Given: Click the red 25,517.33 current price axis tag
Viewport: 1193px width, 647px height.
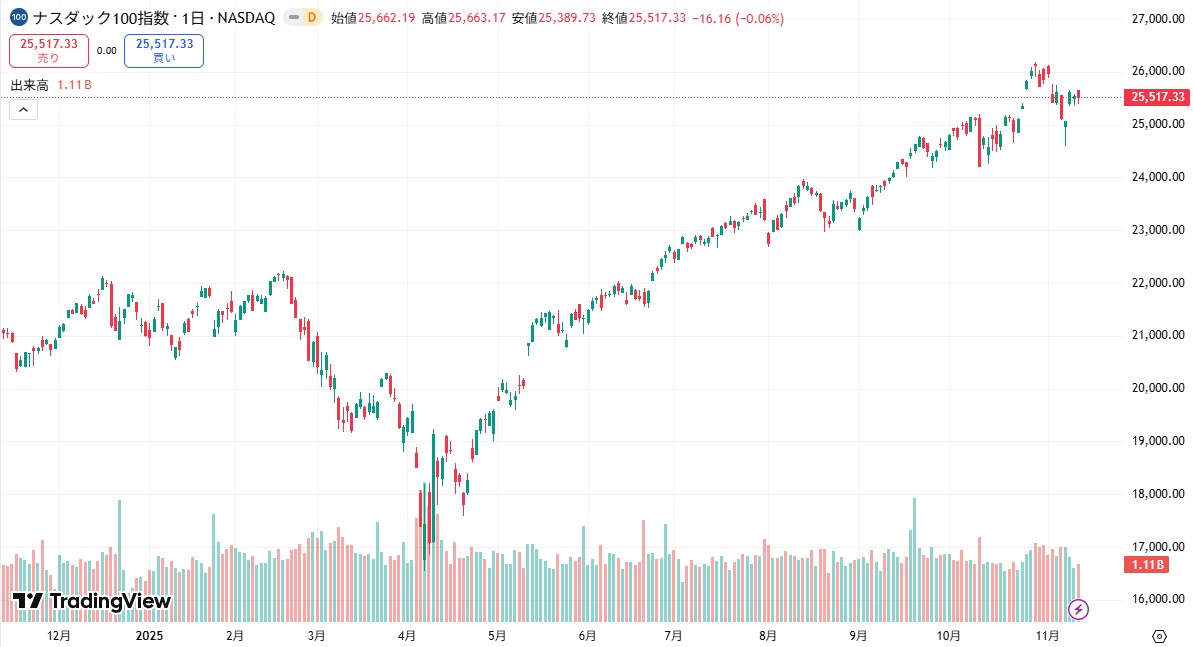Looking at the screenshot, I should pyautogui.click(x=1158, y=97).
